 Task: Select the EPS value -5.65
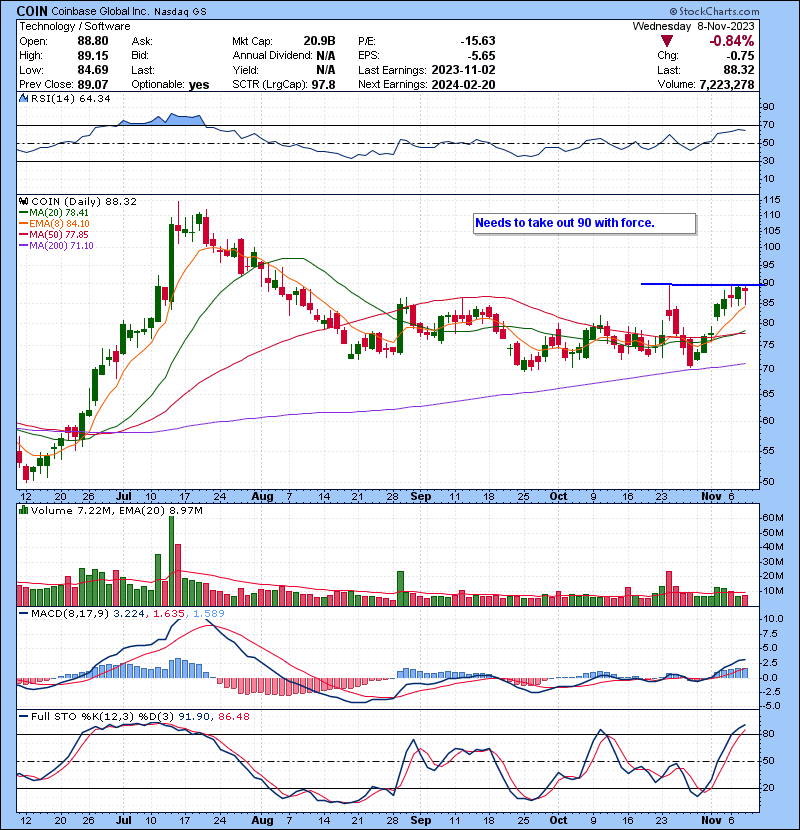(481, 56)
